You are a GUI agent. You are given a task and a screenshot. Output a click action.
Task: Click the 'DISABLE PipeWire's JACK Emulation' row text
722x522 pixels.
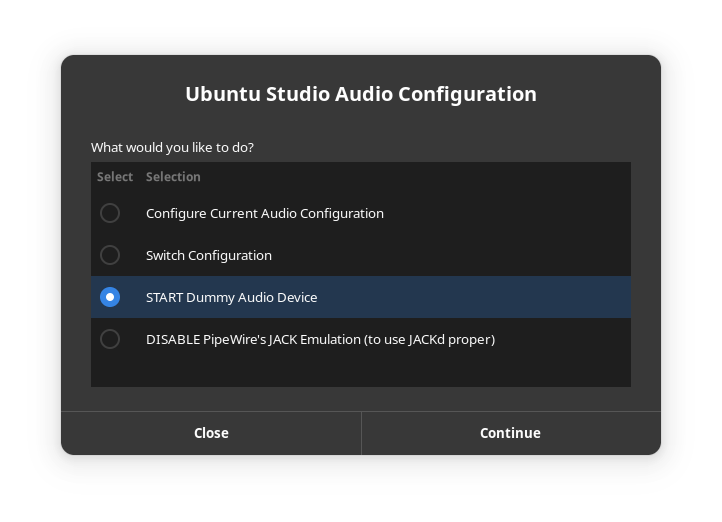(320, 339)
